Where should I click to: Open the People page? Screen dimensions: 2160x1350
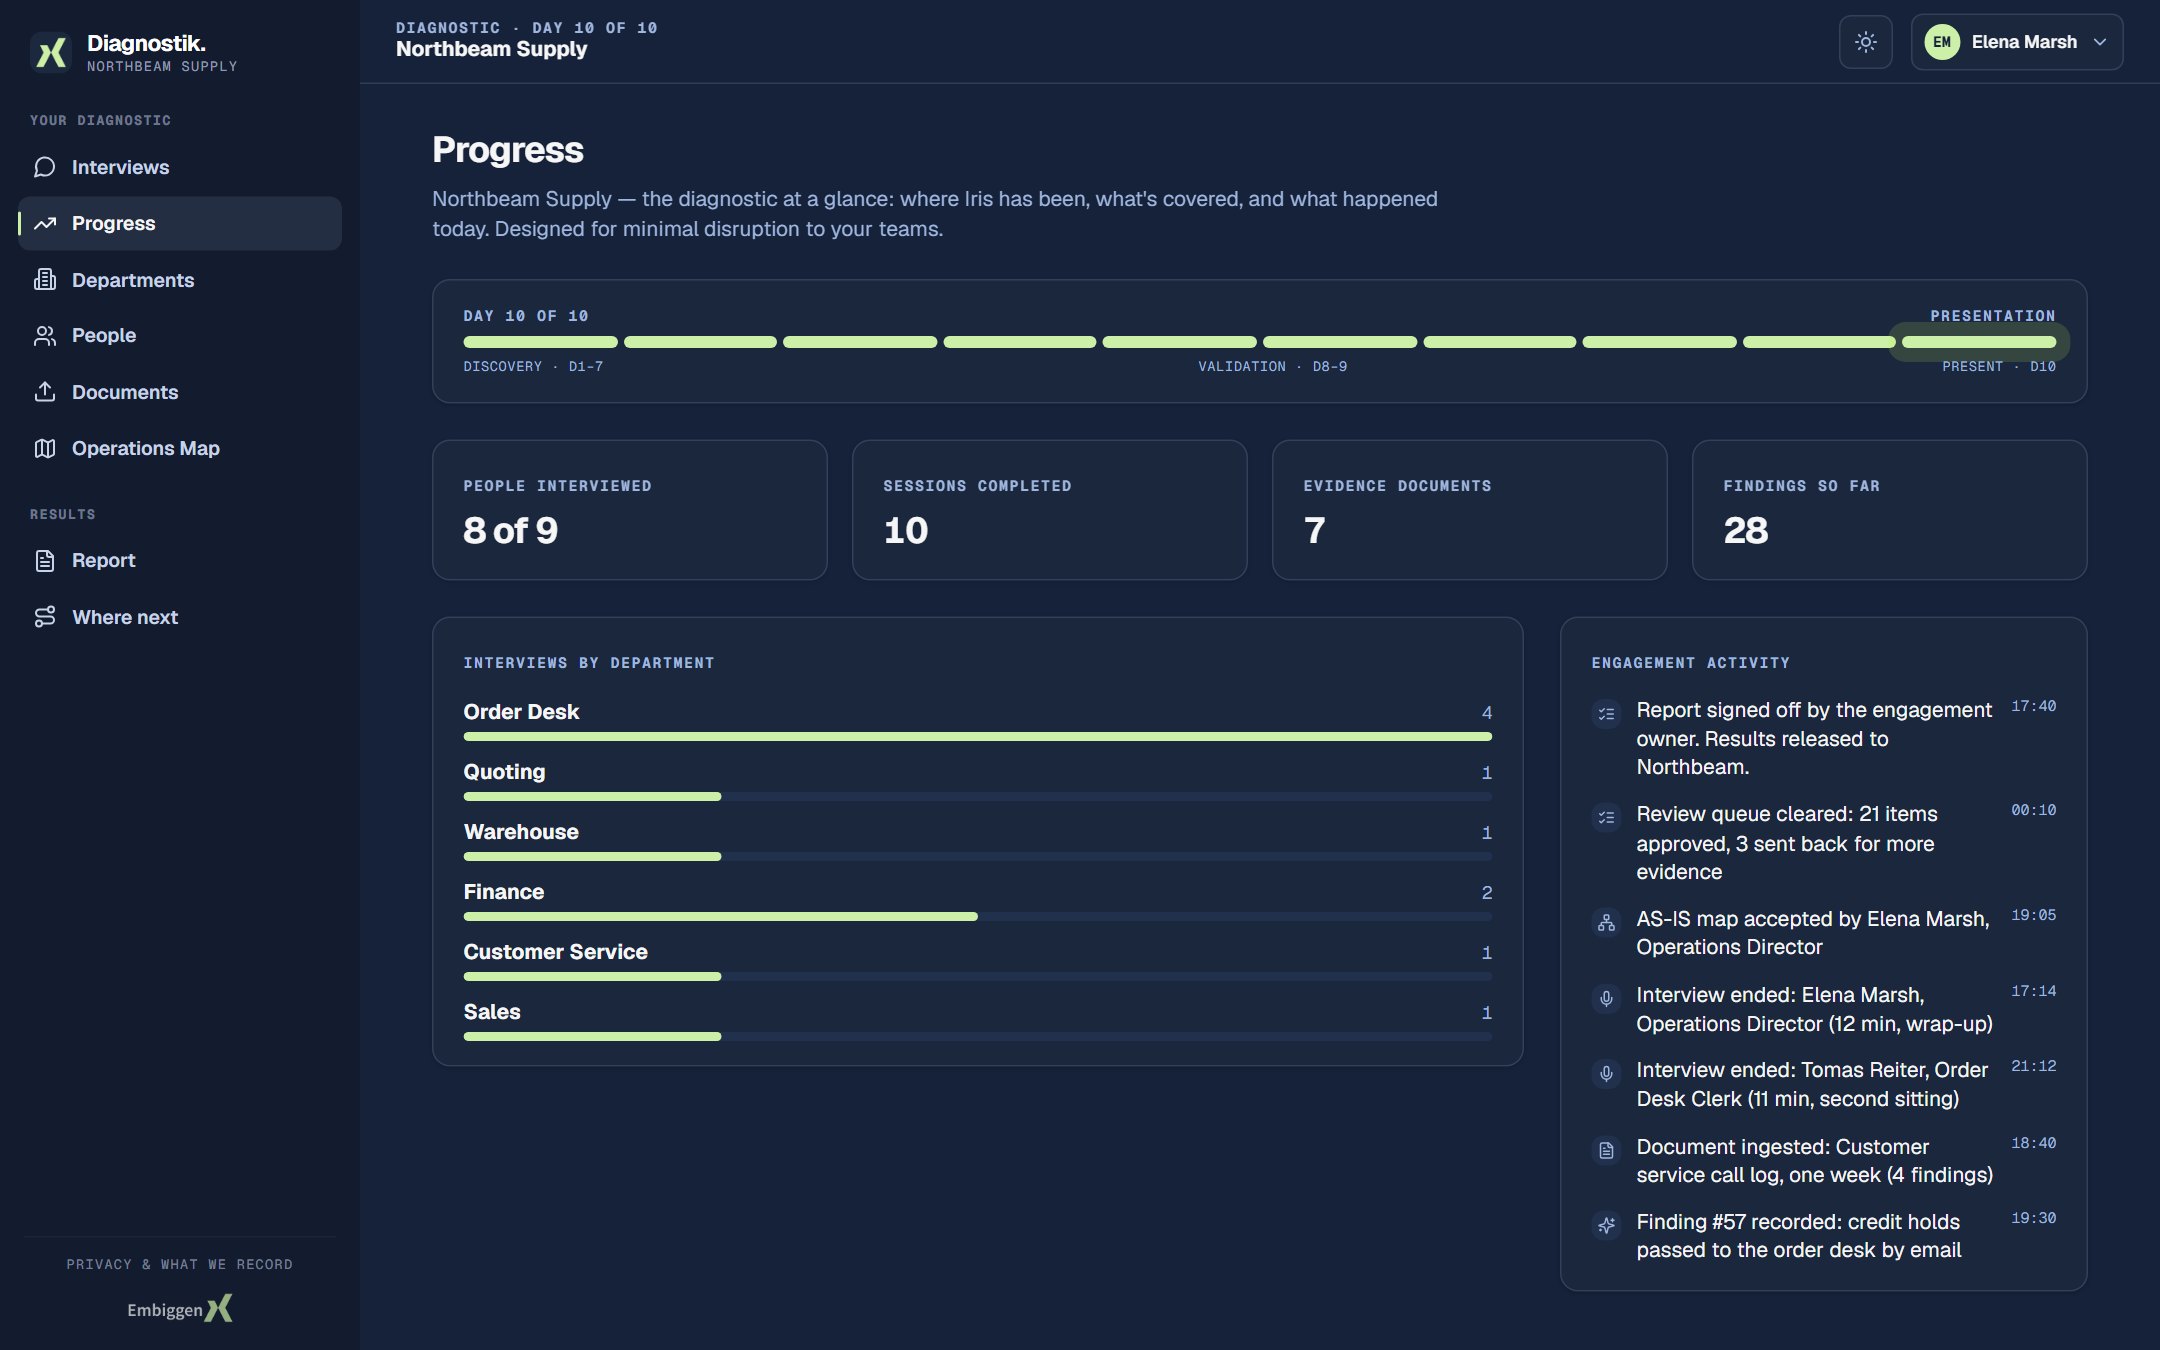180,336
